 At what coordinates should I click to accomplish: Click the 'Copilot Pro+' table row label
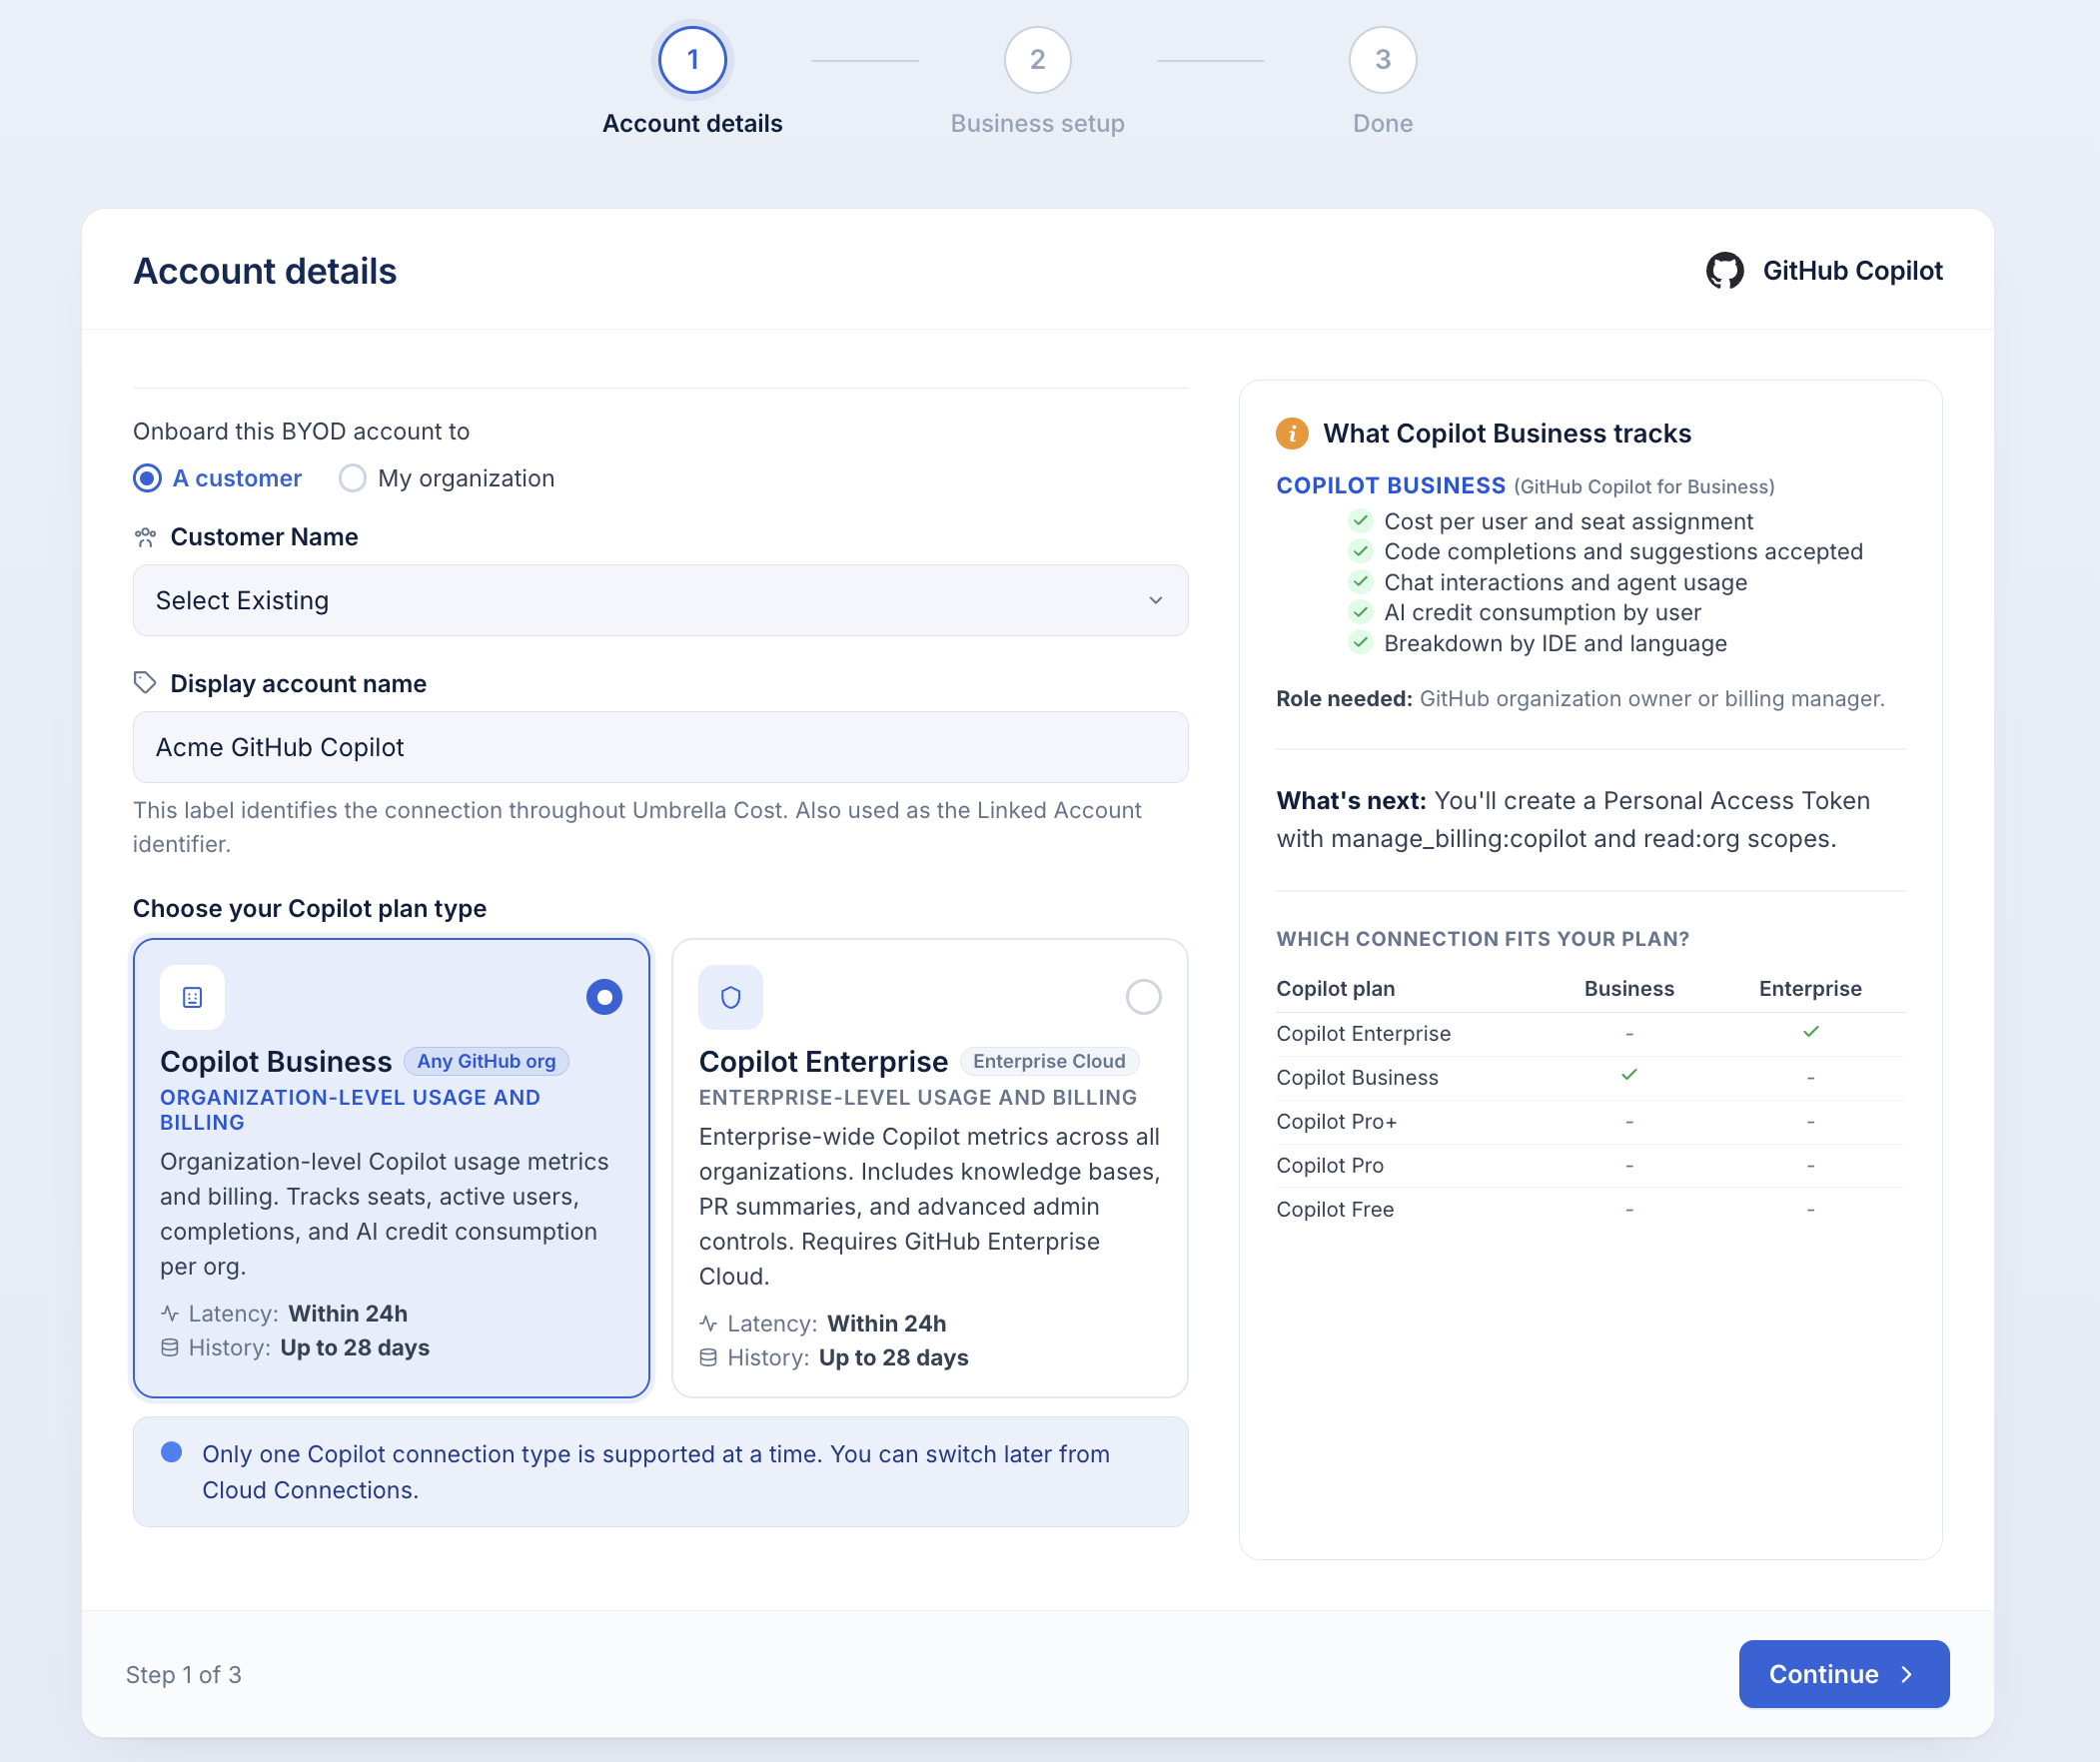click(1336, 1121)
